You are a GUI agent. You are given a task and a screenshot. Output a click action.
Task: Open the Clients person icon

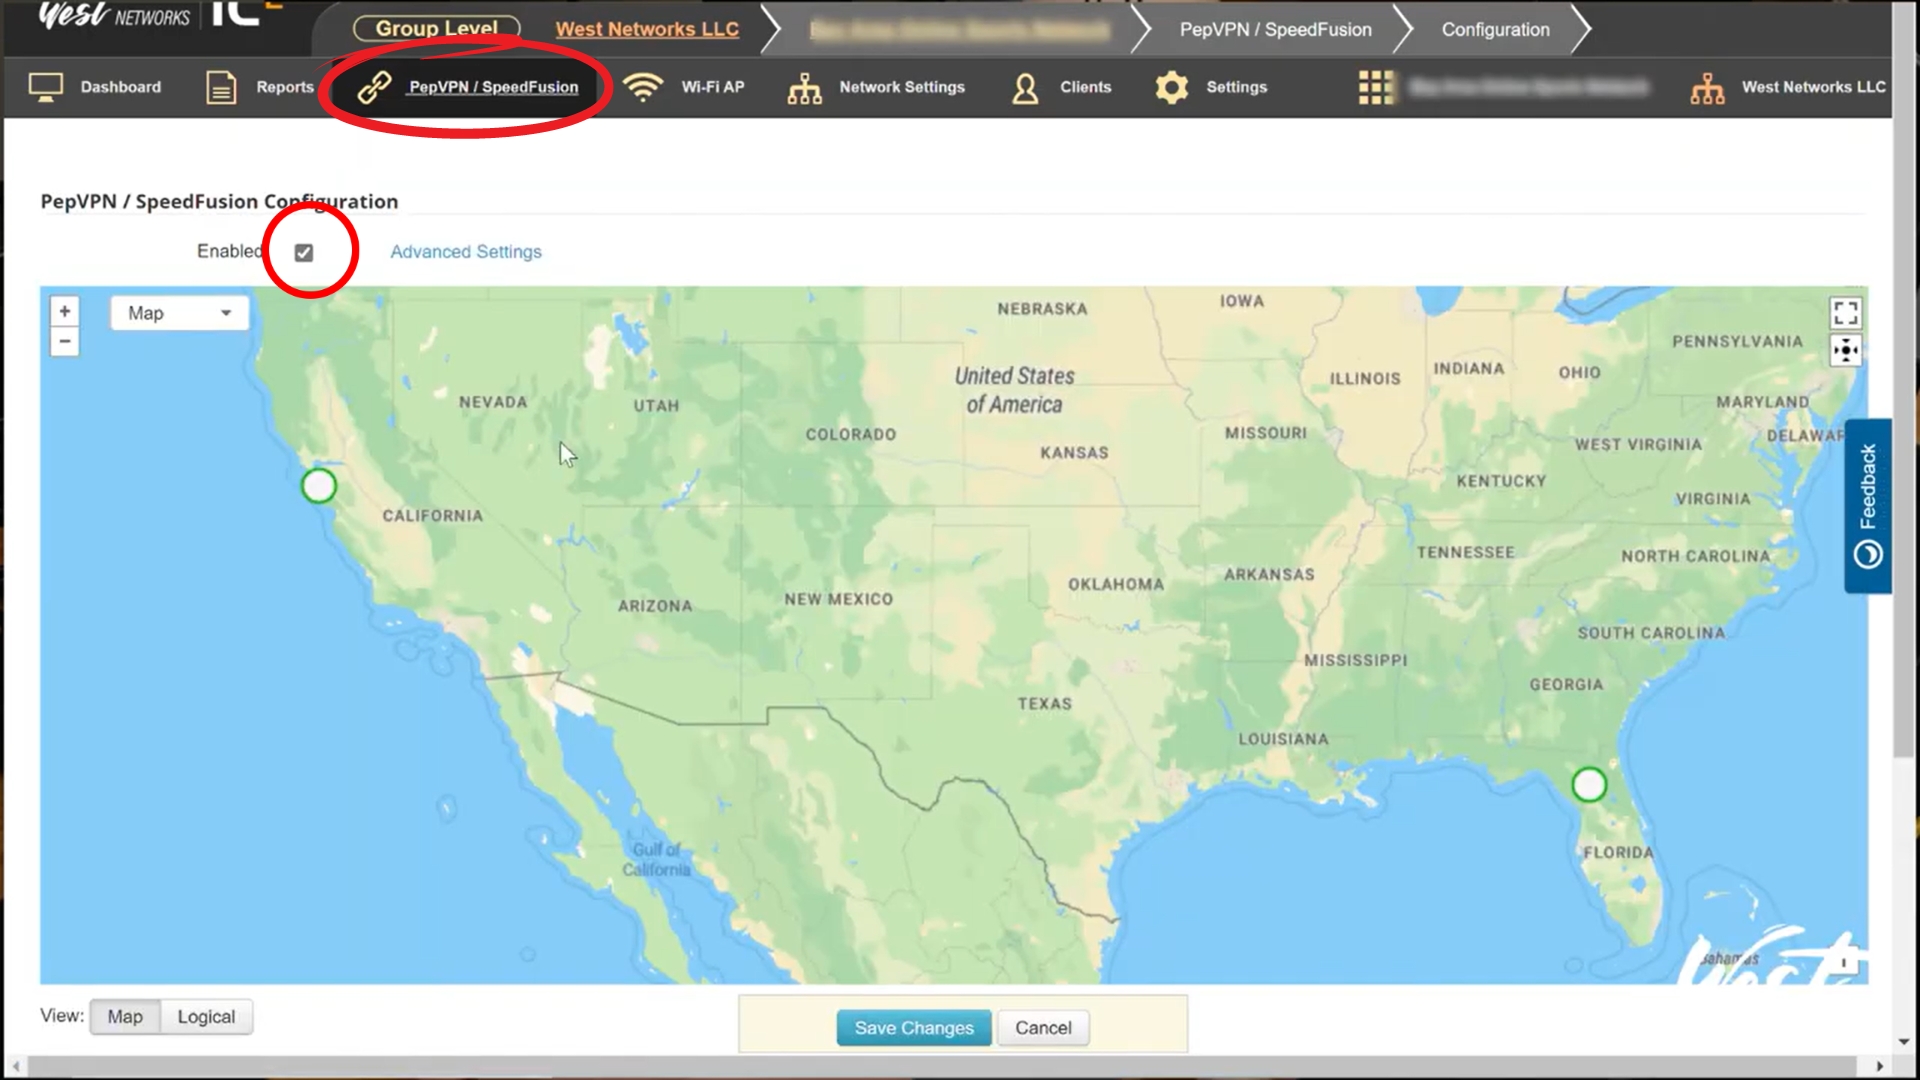(1025, 87)
